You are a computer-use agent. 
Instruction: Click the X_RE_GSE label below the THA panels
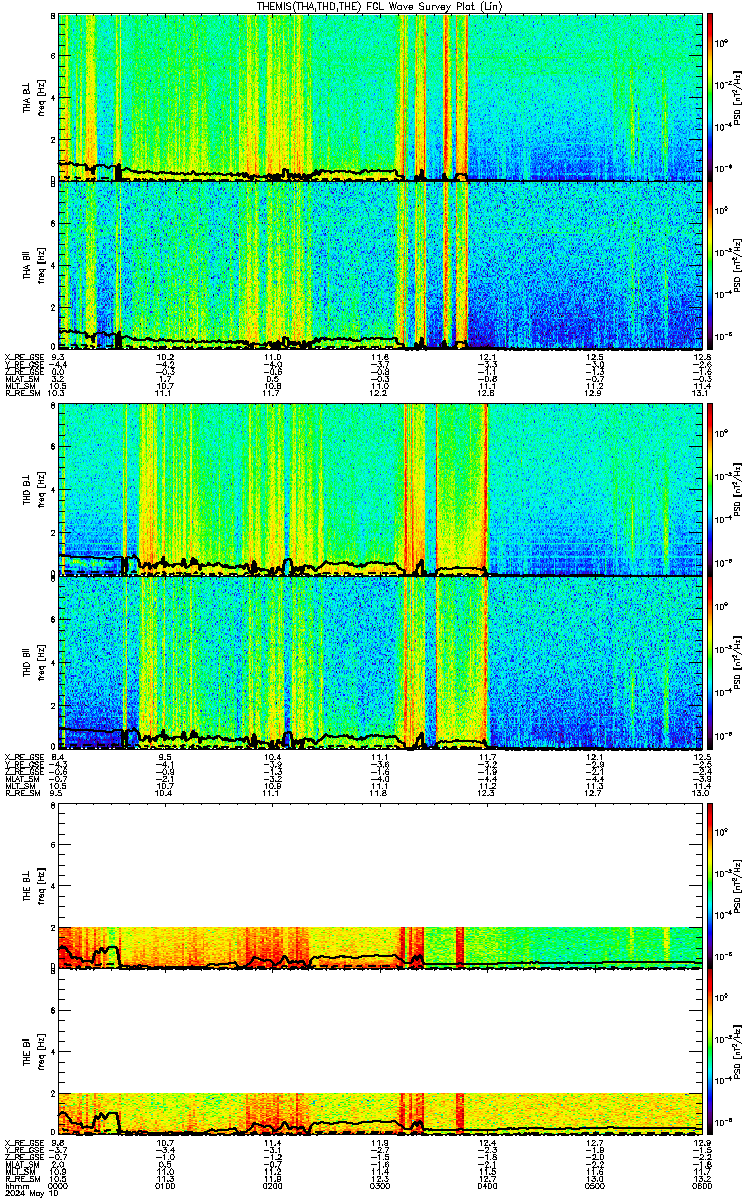(x=23, y=357)
